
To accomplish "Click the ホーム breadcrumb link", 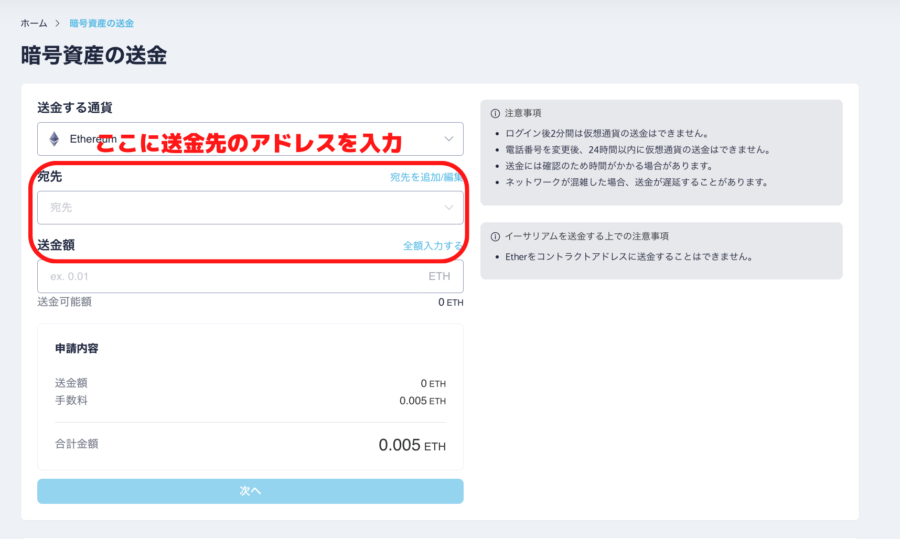I will coord(34,24).
